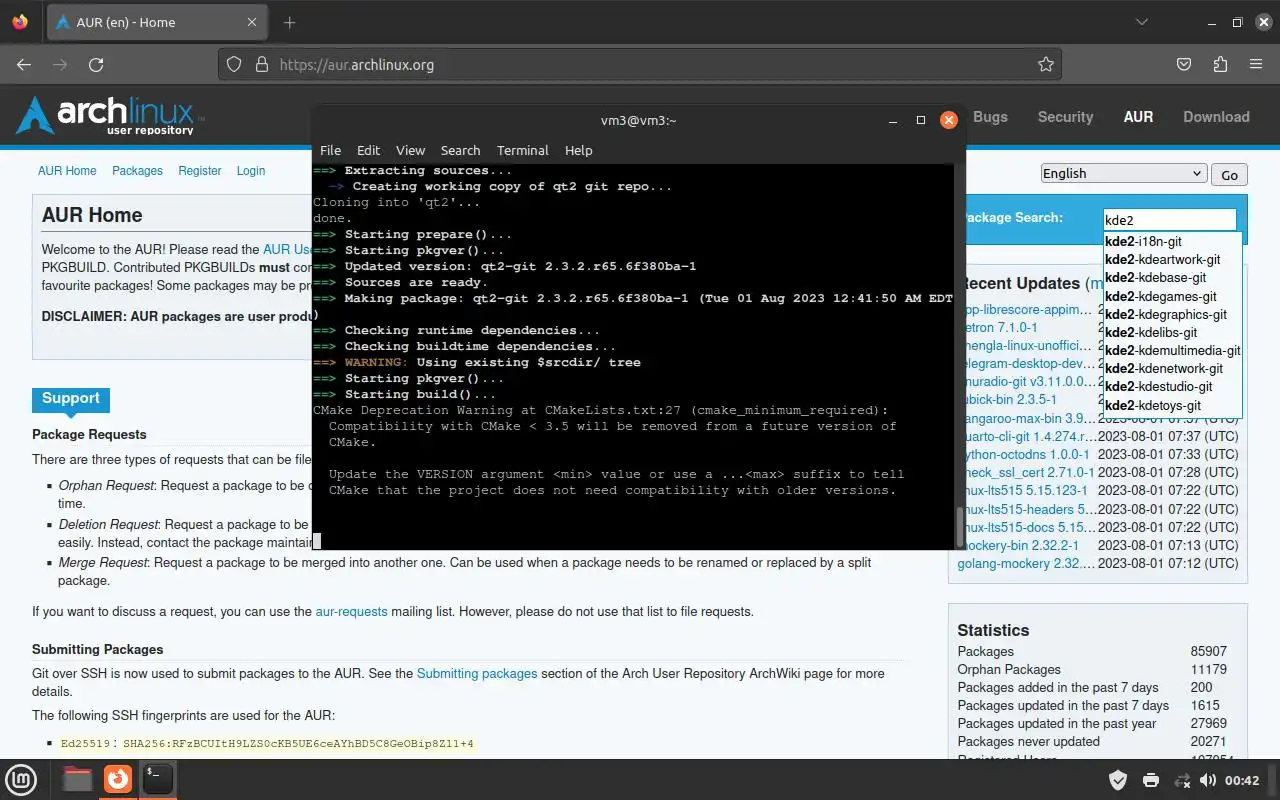Go to Security in Arch navigation
This screenshot has width=1280, height=800.
click(x=1065, y=117)
